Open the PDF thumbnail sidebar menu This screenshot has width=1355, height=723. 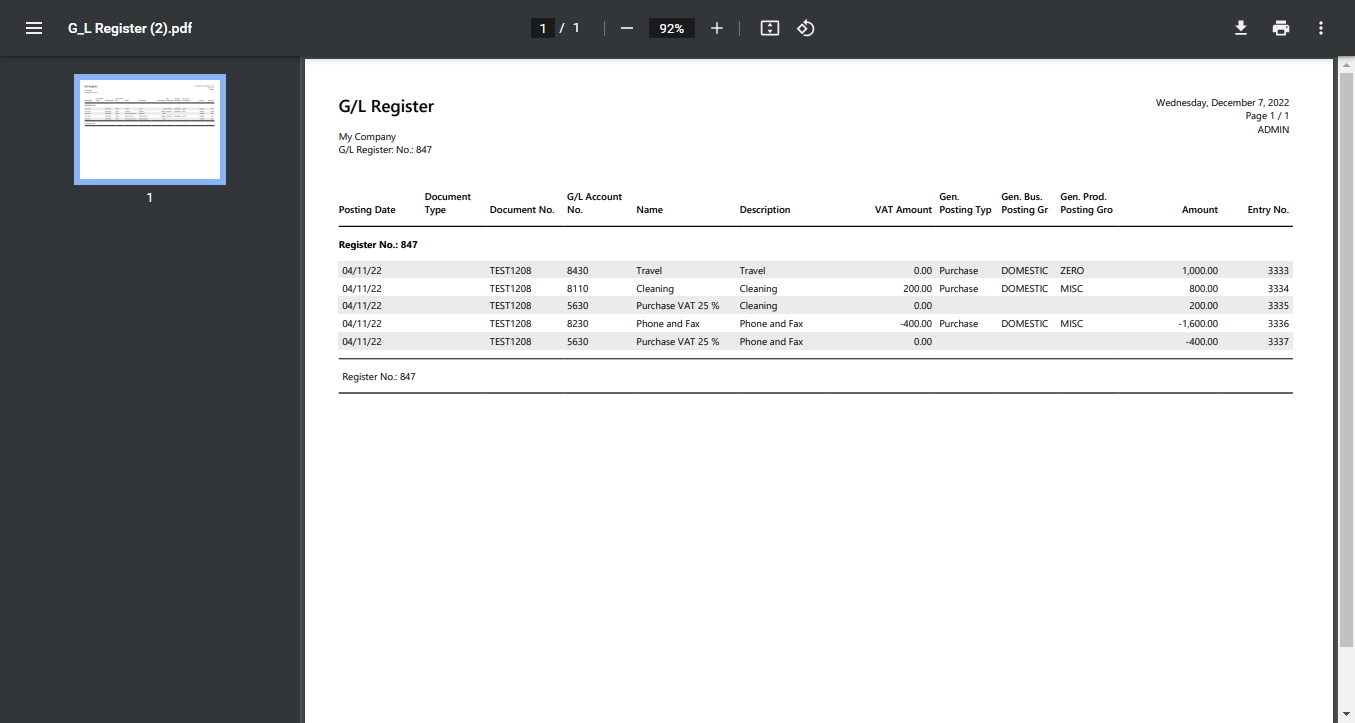click(33, 28)
